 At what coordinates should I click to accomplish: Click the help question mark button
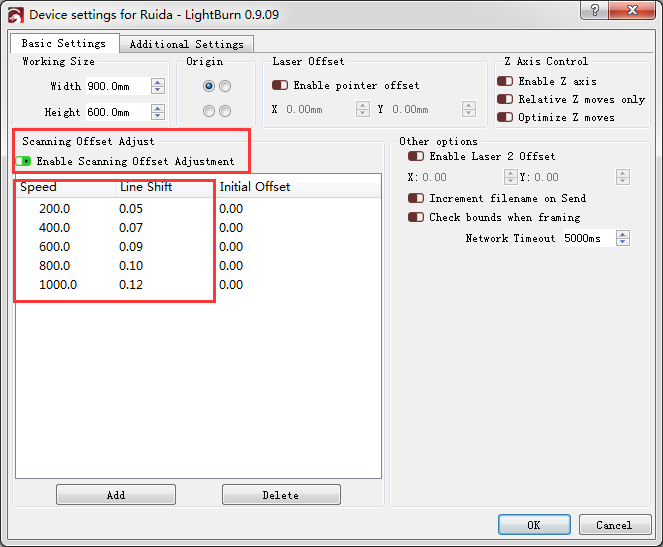[x=595, y=10]
